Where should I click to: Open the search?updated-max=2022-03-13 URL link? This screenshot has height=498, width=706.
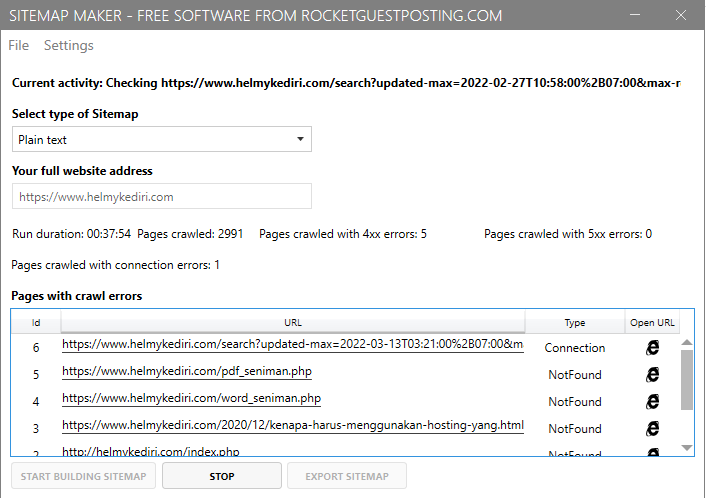tap(293, 344)
